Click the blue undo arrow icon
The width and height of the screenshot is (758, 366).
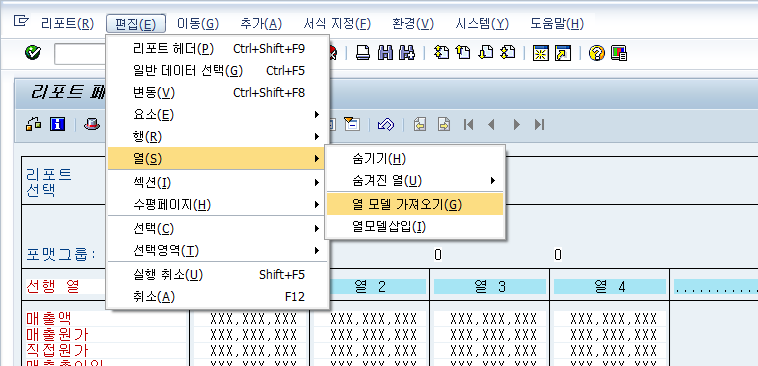[386, 124]
